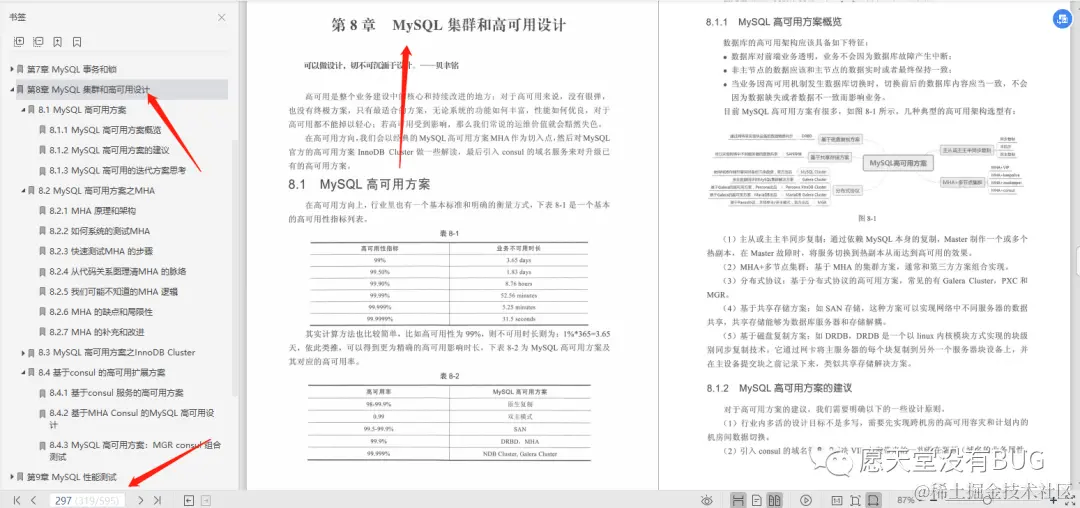Collapse 8.1 MySQL 高可用方案 node
The image size is (1080, 508).
[23, 110]
